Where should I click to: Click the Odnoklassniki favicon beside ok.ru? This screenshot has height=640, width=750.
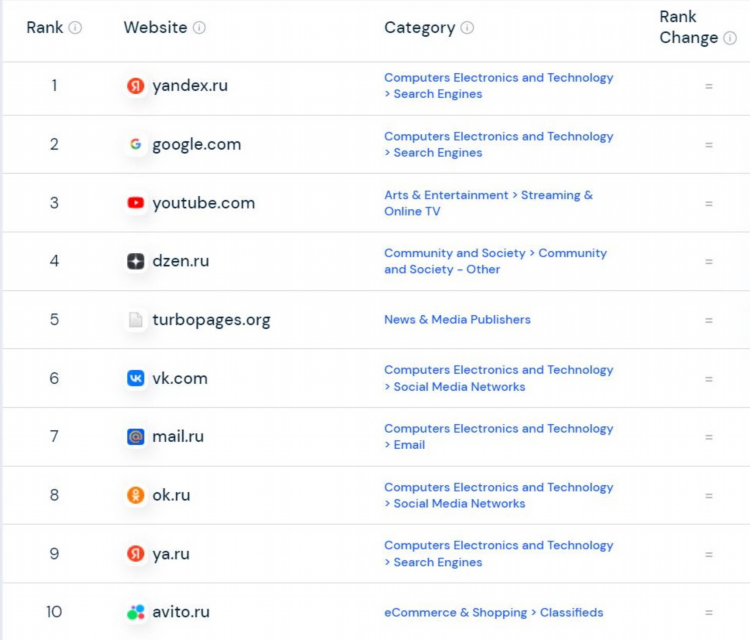(136, 495)
